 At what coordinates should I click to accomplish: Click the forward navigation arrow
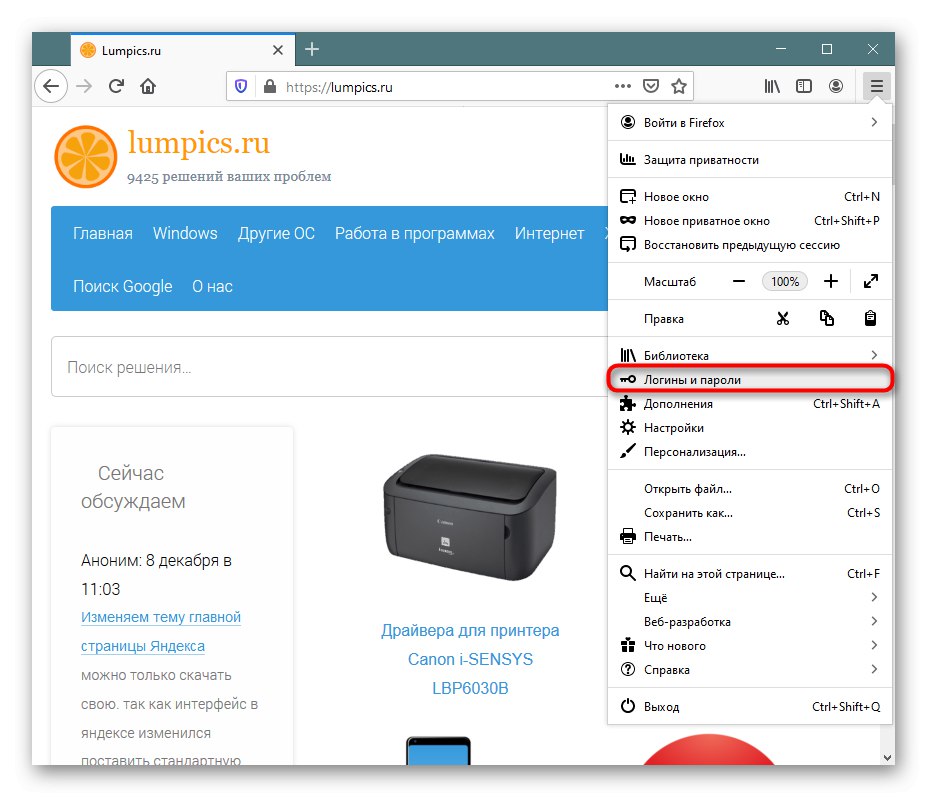[x=84, y=86]
